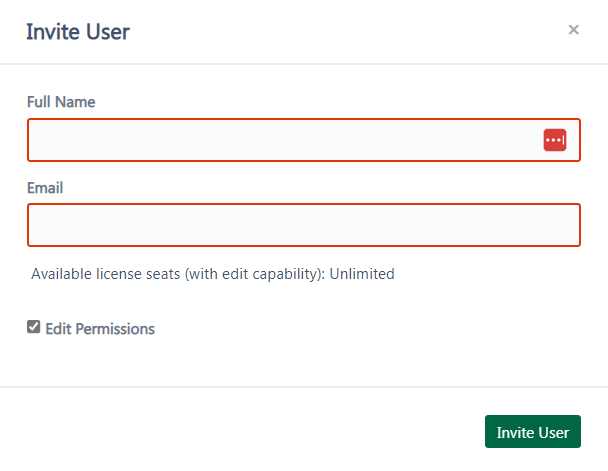Screen dimensions: 608x471
Task: Toggle the checkmark beside Edit Permissions
Action: click(34, 327)
